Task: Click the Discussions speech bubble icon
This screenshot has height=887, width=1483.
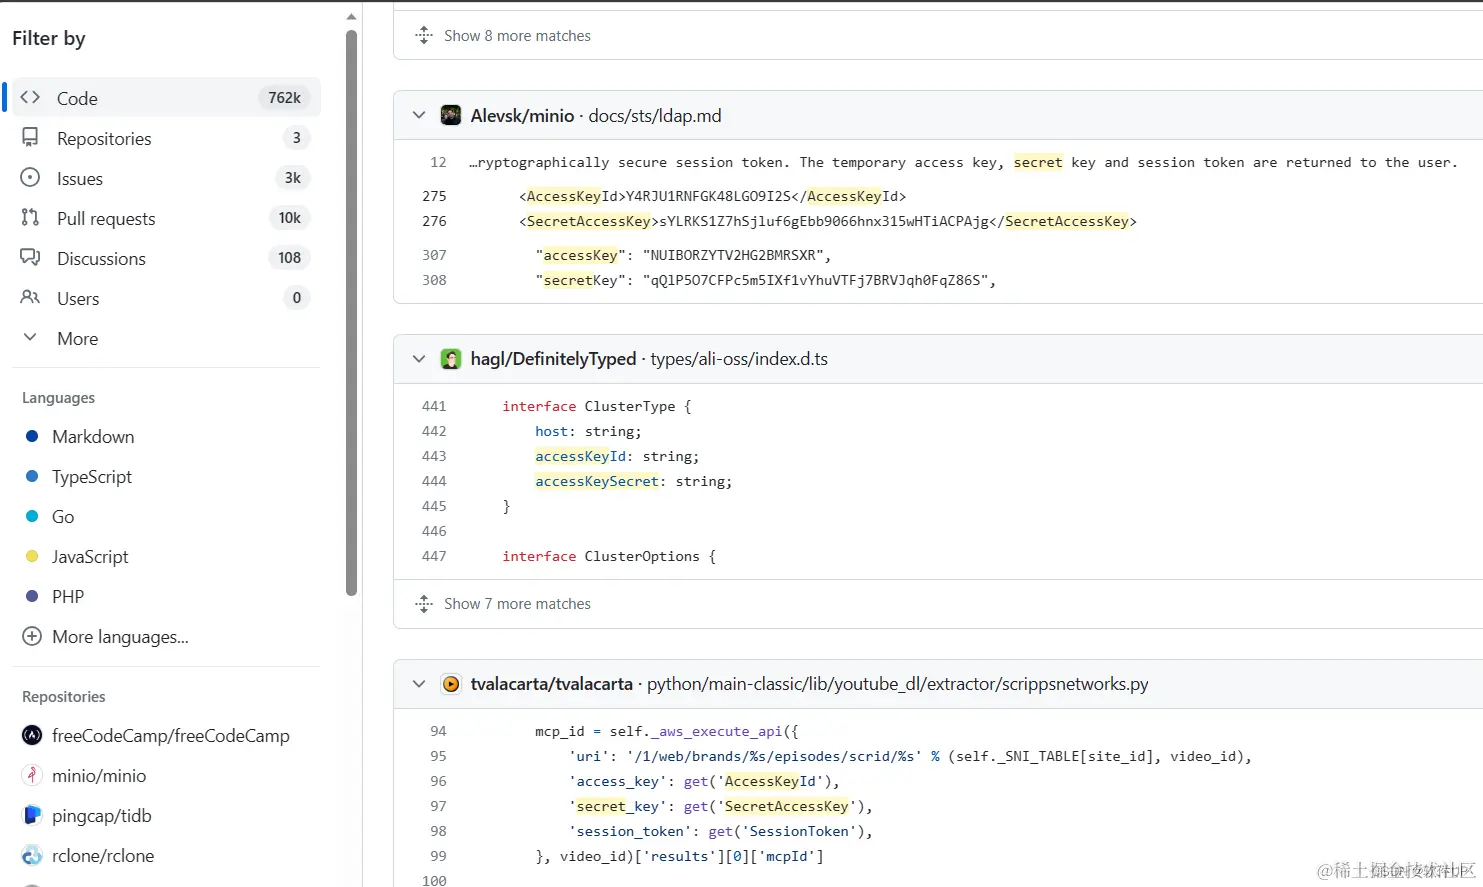Action: pyautogui.click(x=30, y=257)
